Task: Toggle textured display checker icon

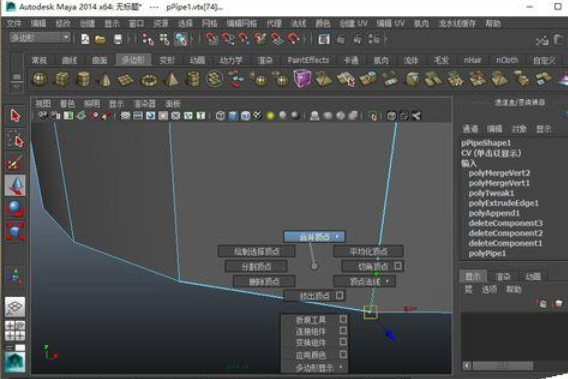Action: point(258,116)
